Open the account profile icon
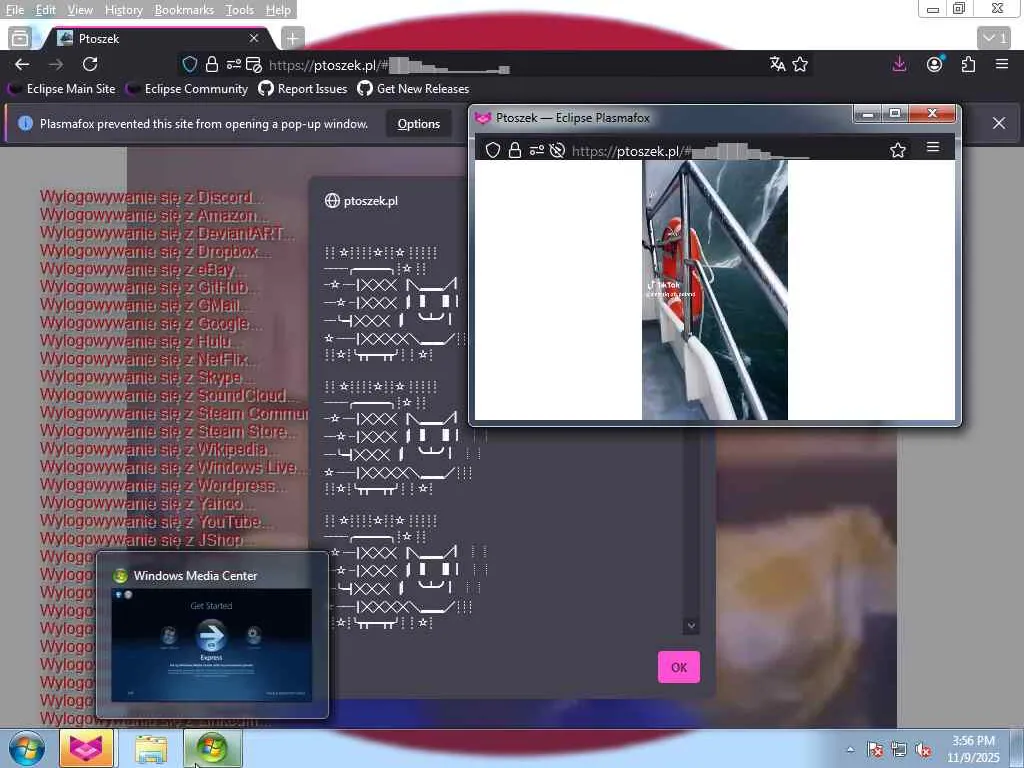 click(935, 64)
